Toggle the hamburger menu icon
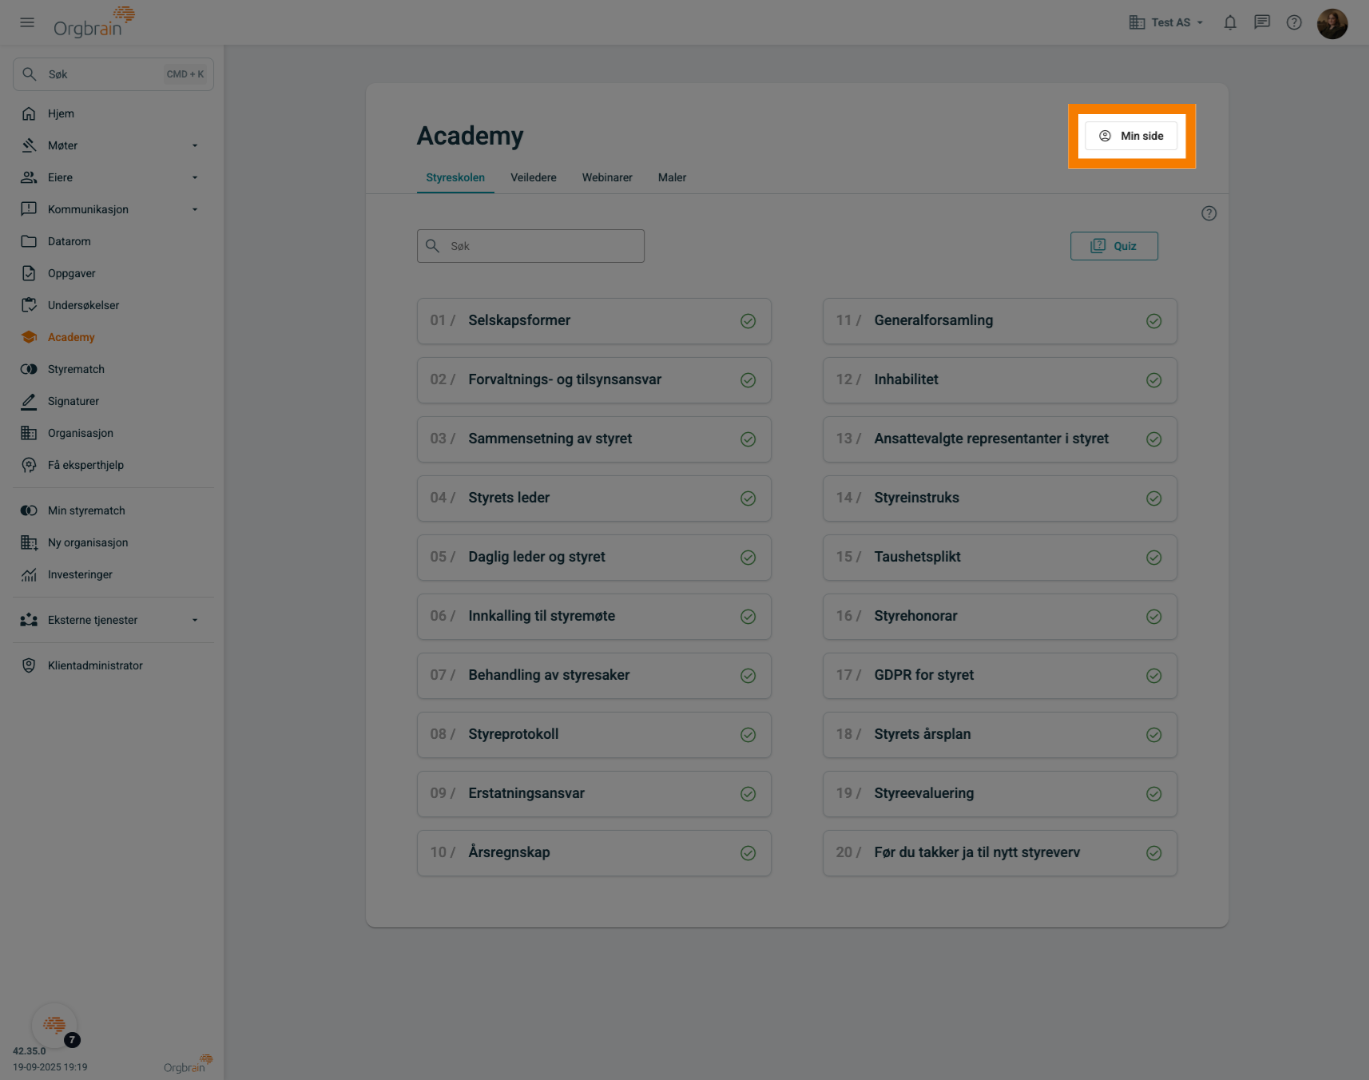The width and height of the screenshot is (1369, 1080). pyautogui.click(x=27, y=22)
